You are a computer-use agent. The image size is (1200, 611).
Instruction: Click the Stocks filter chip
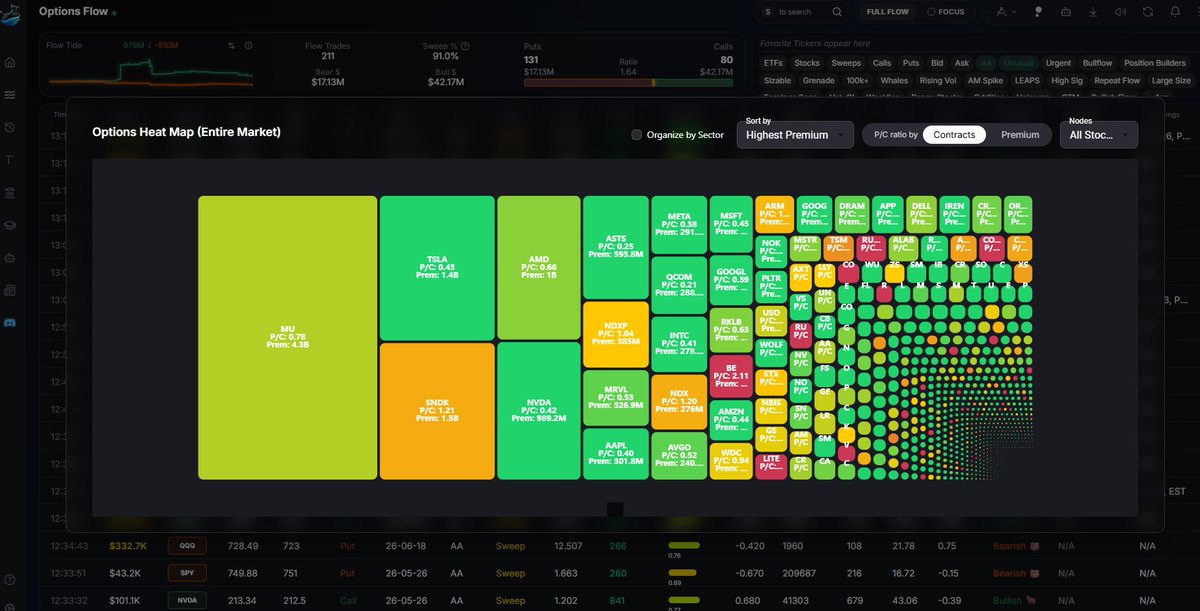click(807, 63)
